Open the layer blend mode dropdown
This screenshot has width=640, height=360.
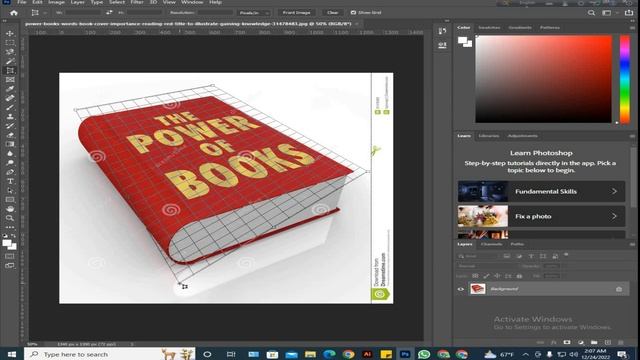(x=487, y=266)
